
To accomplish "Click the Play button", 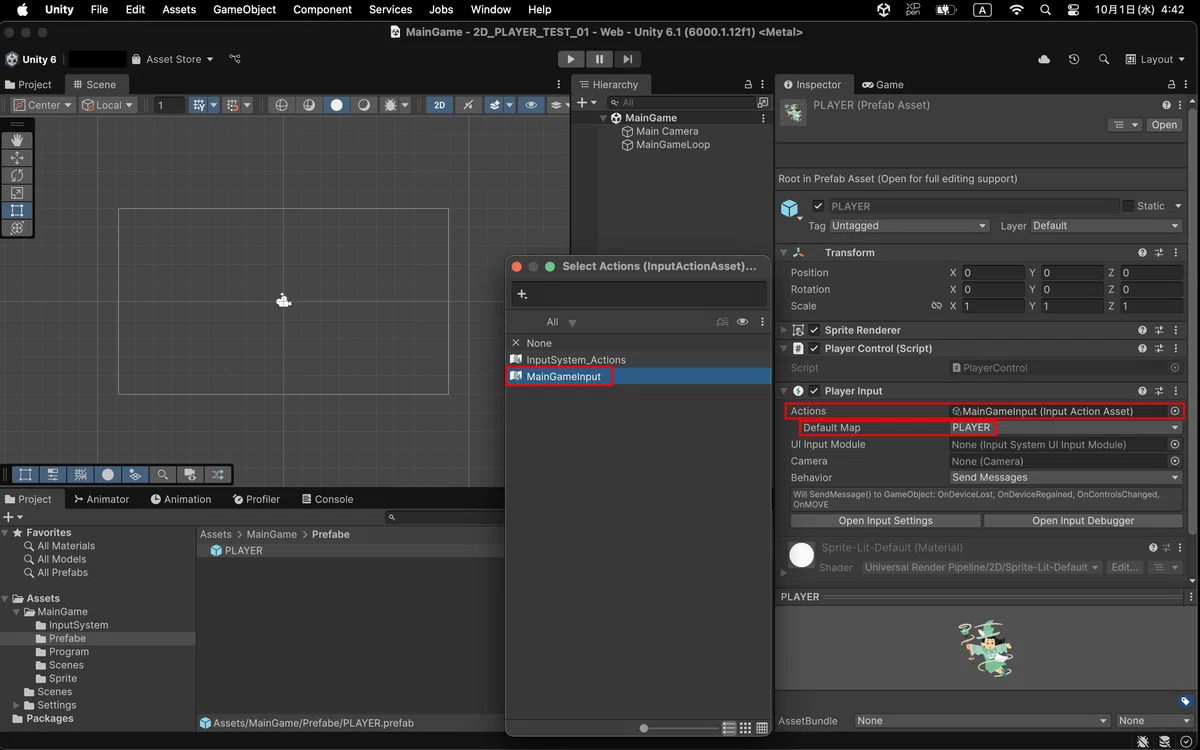I will 571,59.
